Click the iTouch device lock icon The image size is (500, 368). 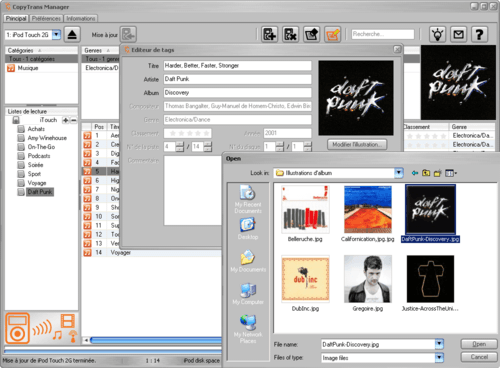(16, 120)
